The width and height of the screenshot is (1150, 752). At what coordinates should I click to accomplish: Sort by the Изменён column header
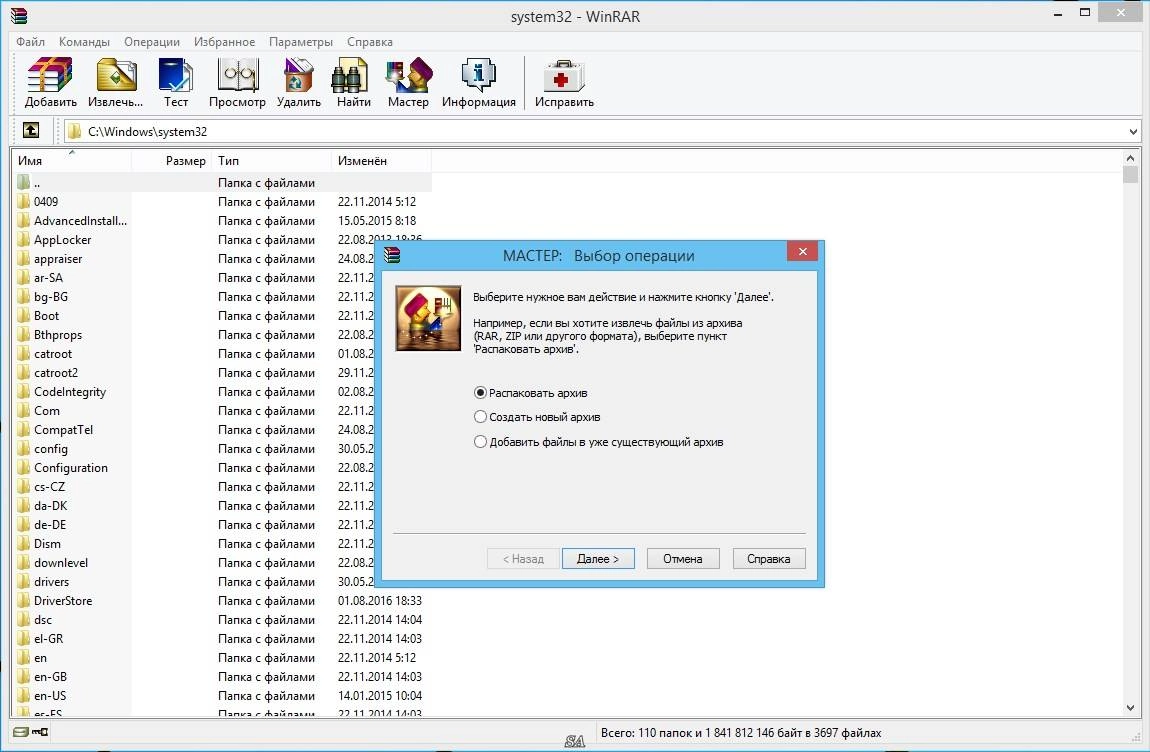tap(381, 160)
